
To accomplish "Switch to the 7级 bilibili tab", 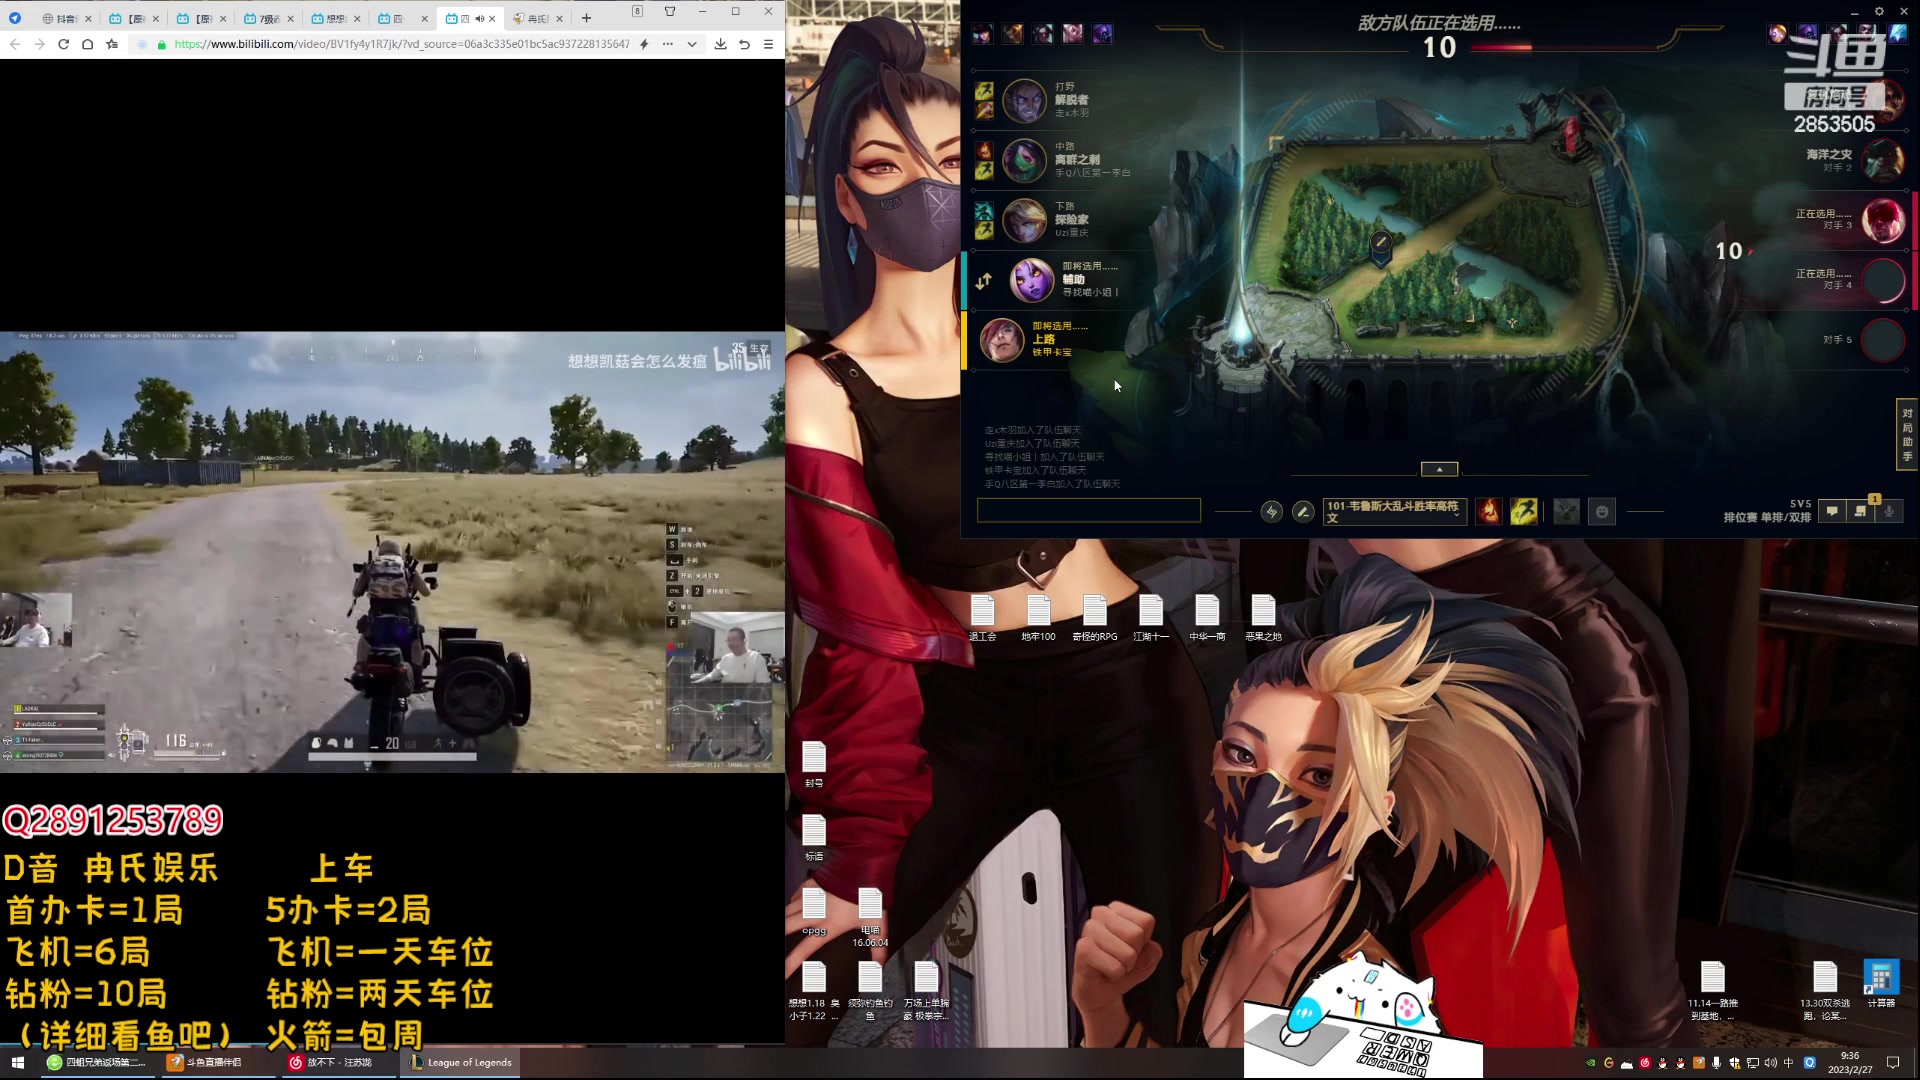I will click(x=269, y=18).
